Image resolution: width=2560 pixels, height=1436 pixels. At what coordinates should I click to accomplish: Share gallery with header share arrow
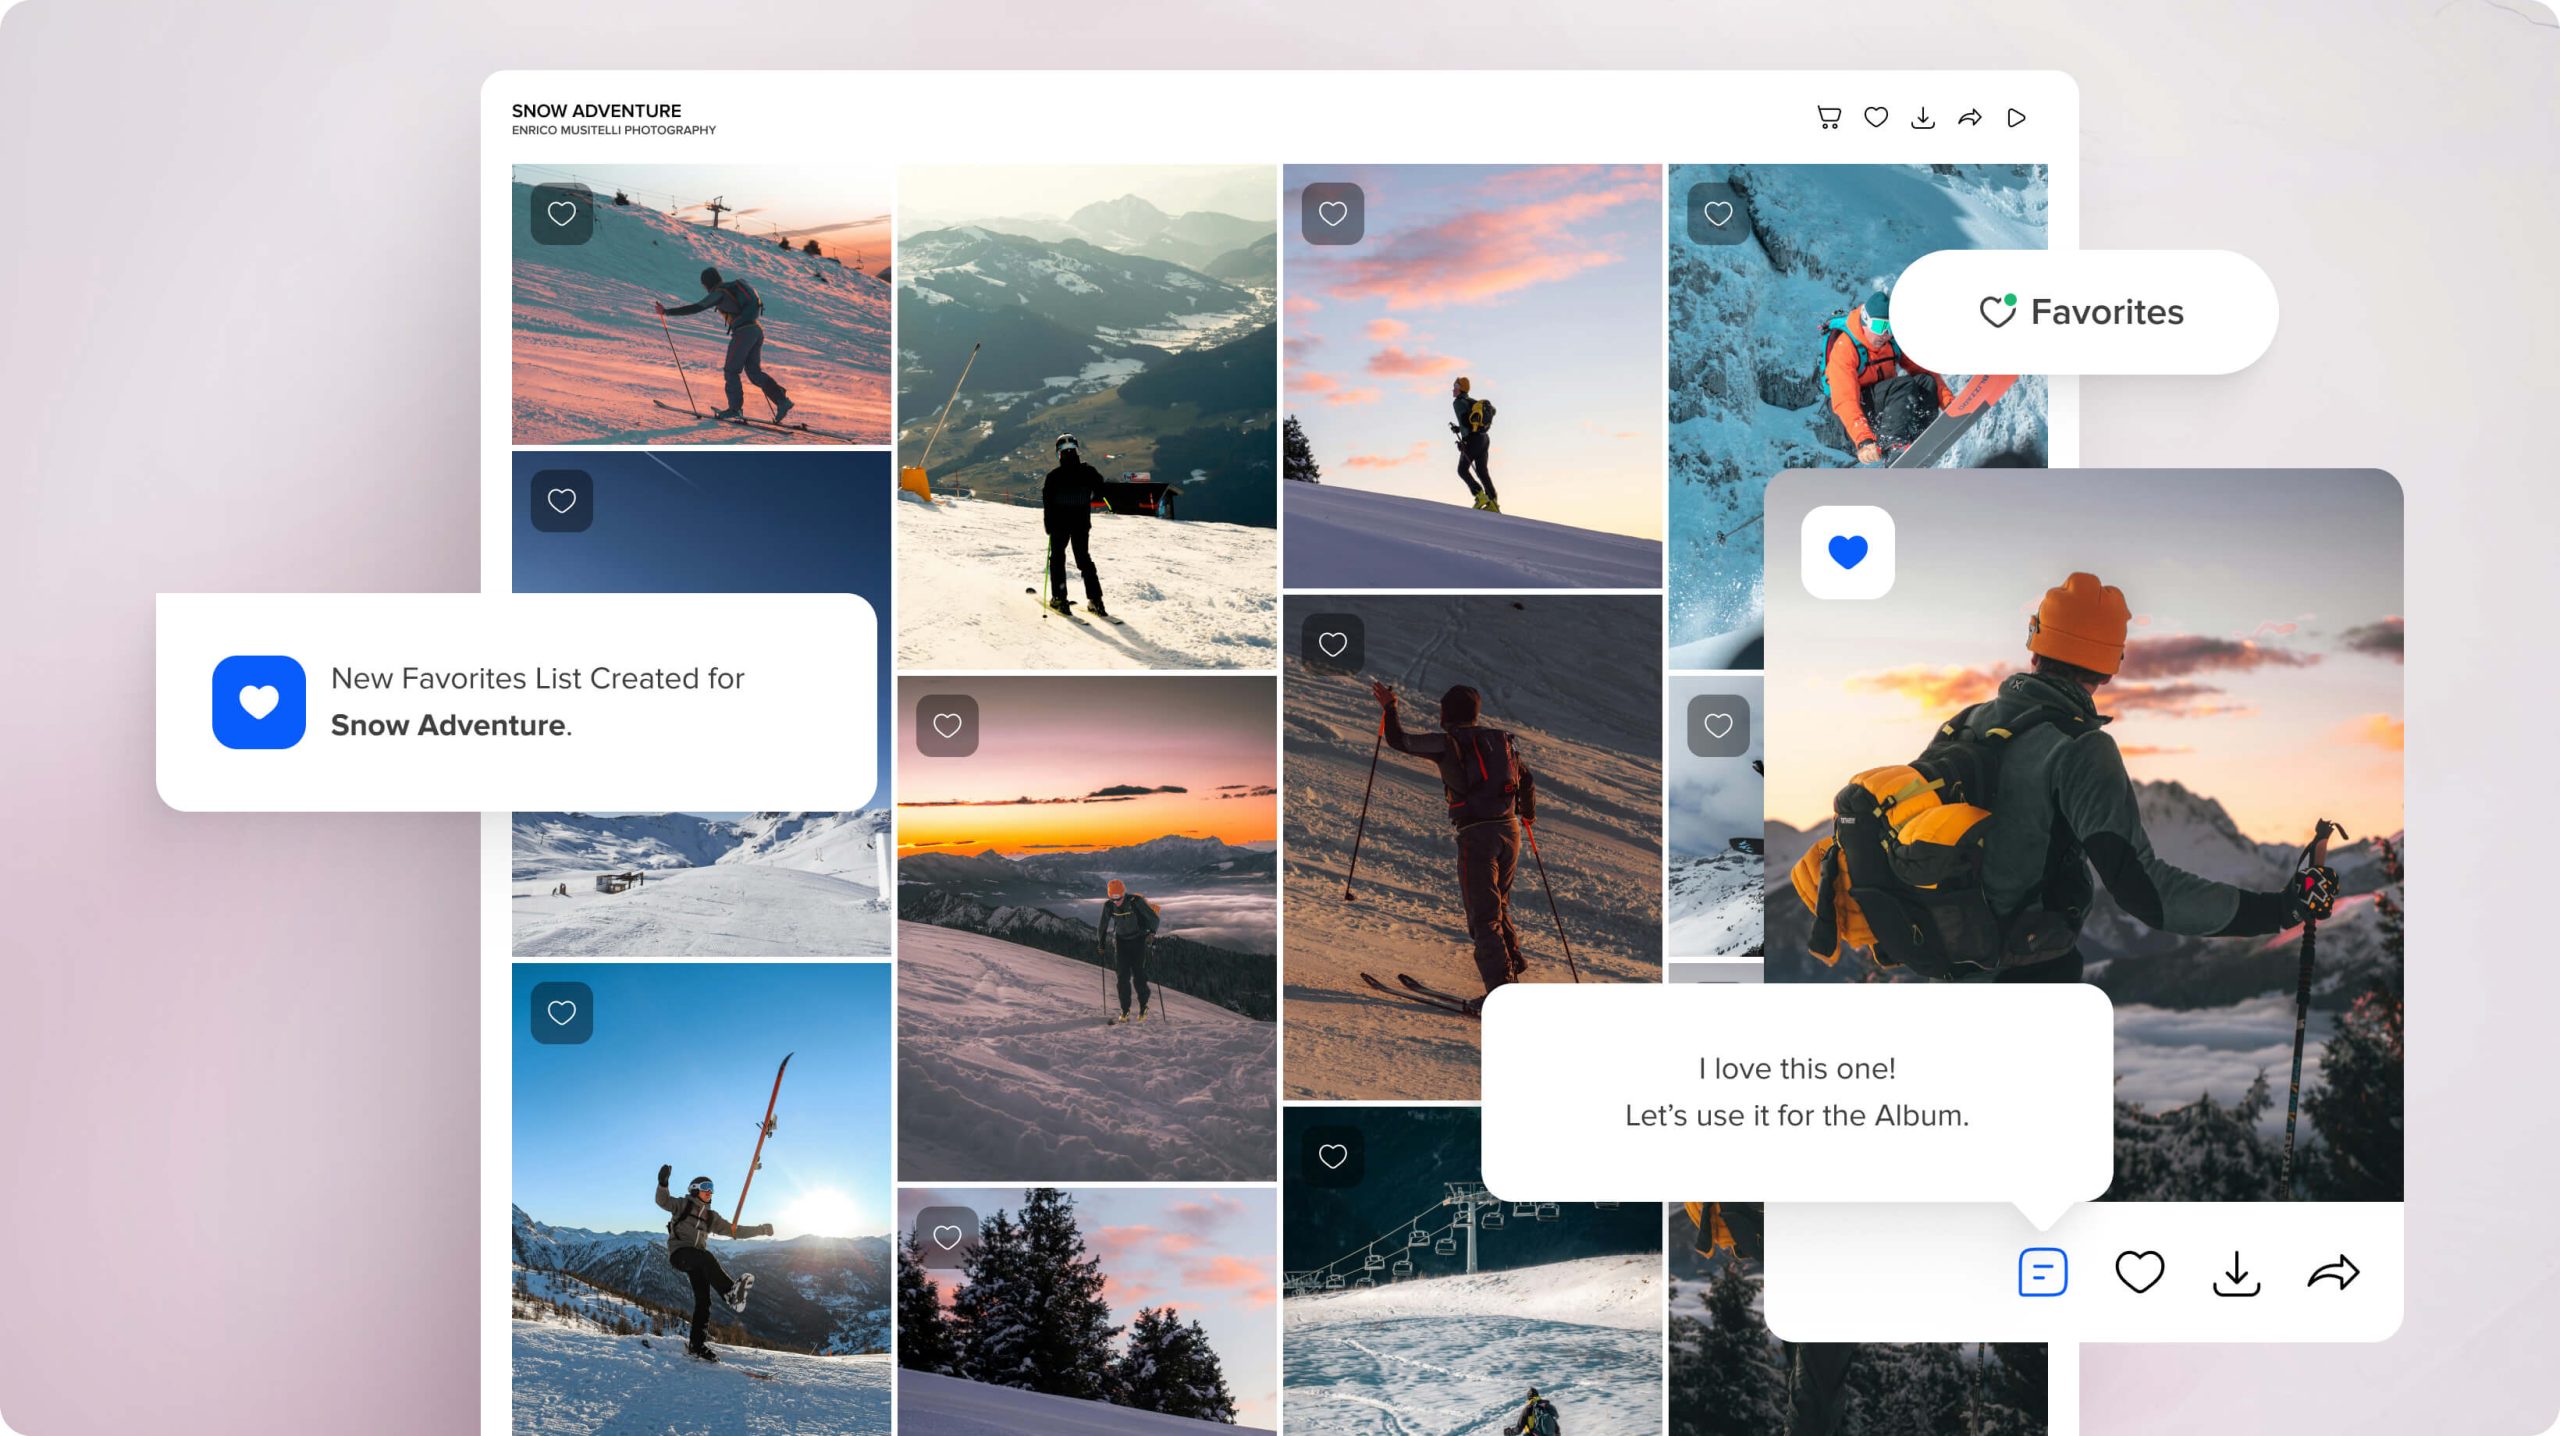[x=1969, y=118]
